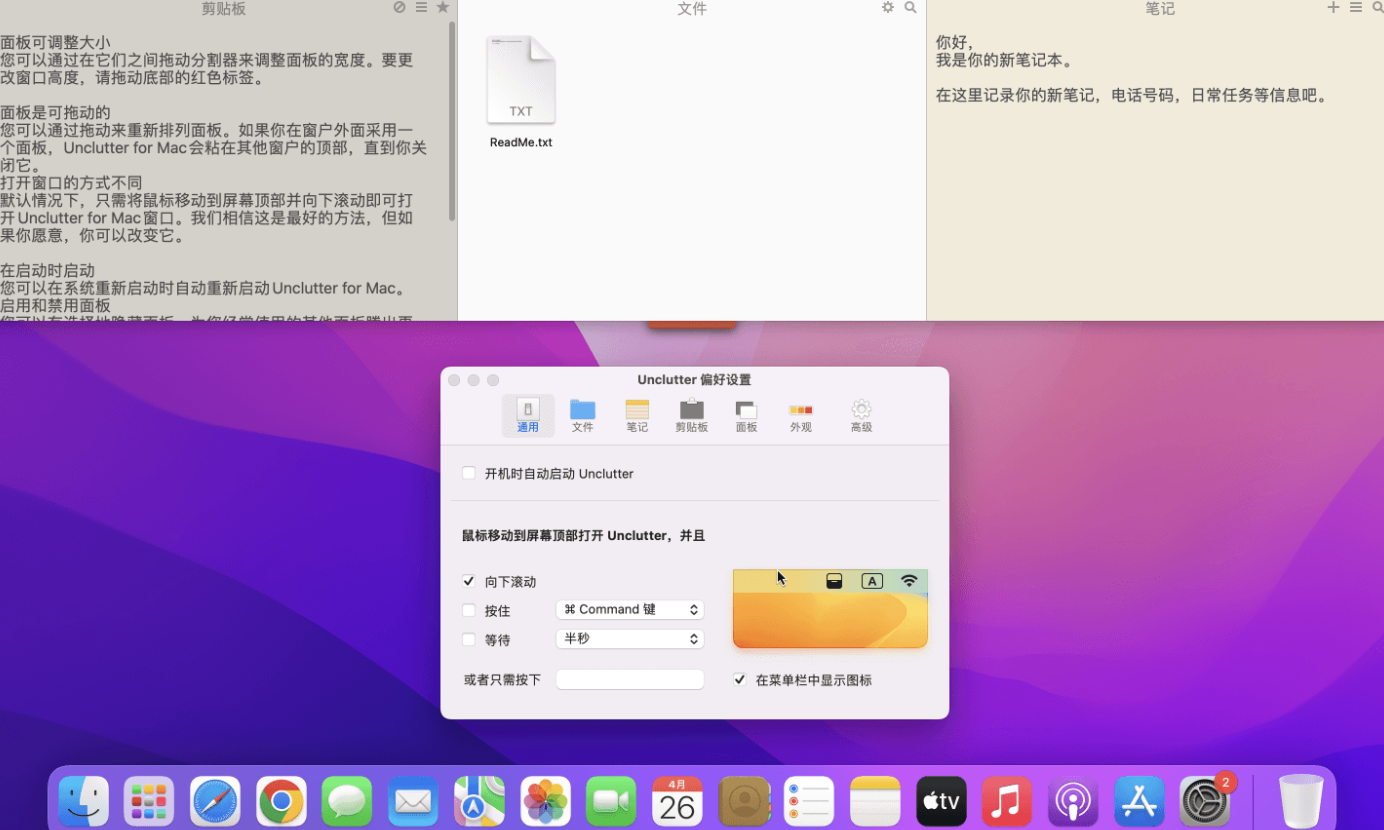Open the 高级 advanced preferences gear
This screenshot has width=1384, height=830.
tap(861, 416)
